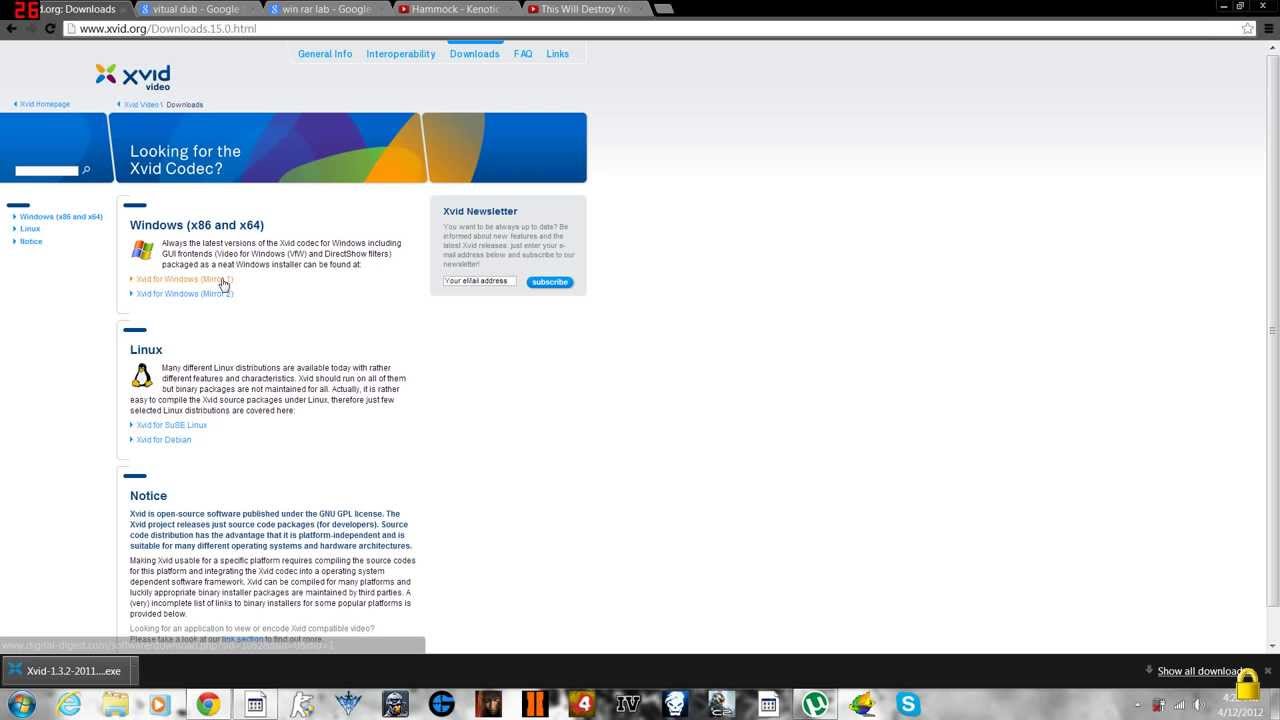Click the address bar showing www.xvid.org
The height and width of the screenshot is (720, 1280).
click(x=650, y=29)
